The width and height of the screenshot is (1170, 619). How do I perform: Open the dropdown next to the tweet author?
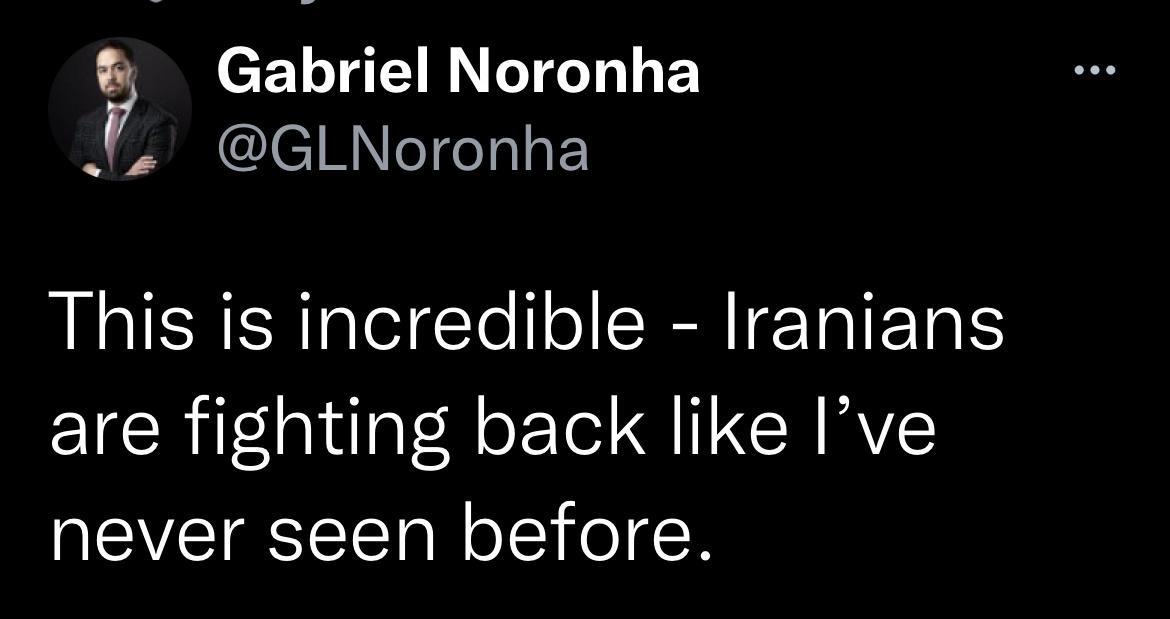point(1094,68)
